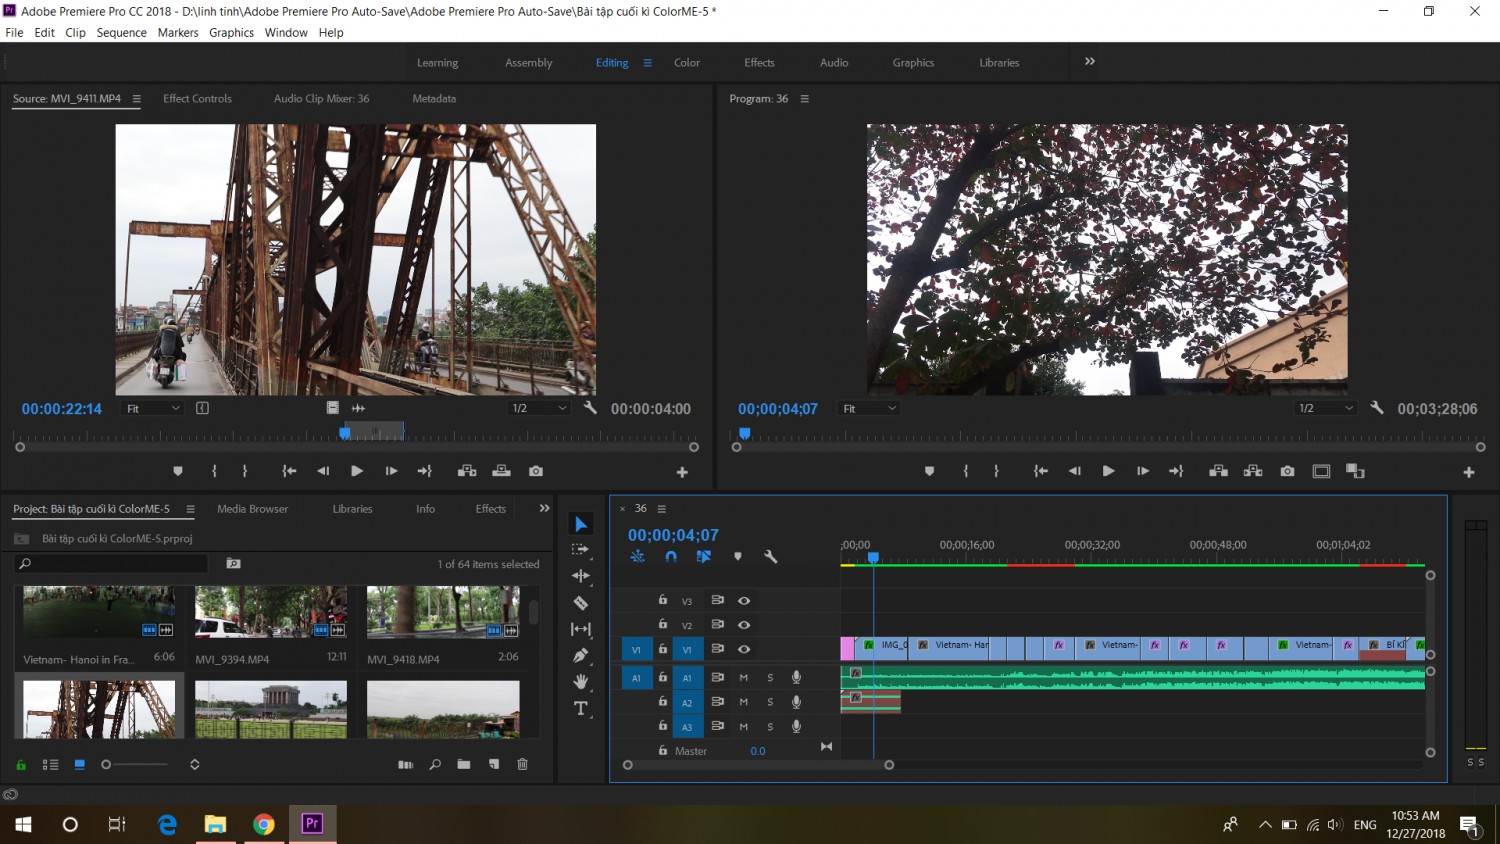Create a new bin in the Project panel
The width and height of the screenshot is (1500, 844).
(464, 764)
